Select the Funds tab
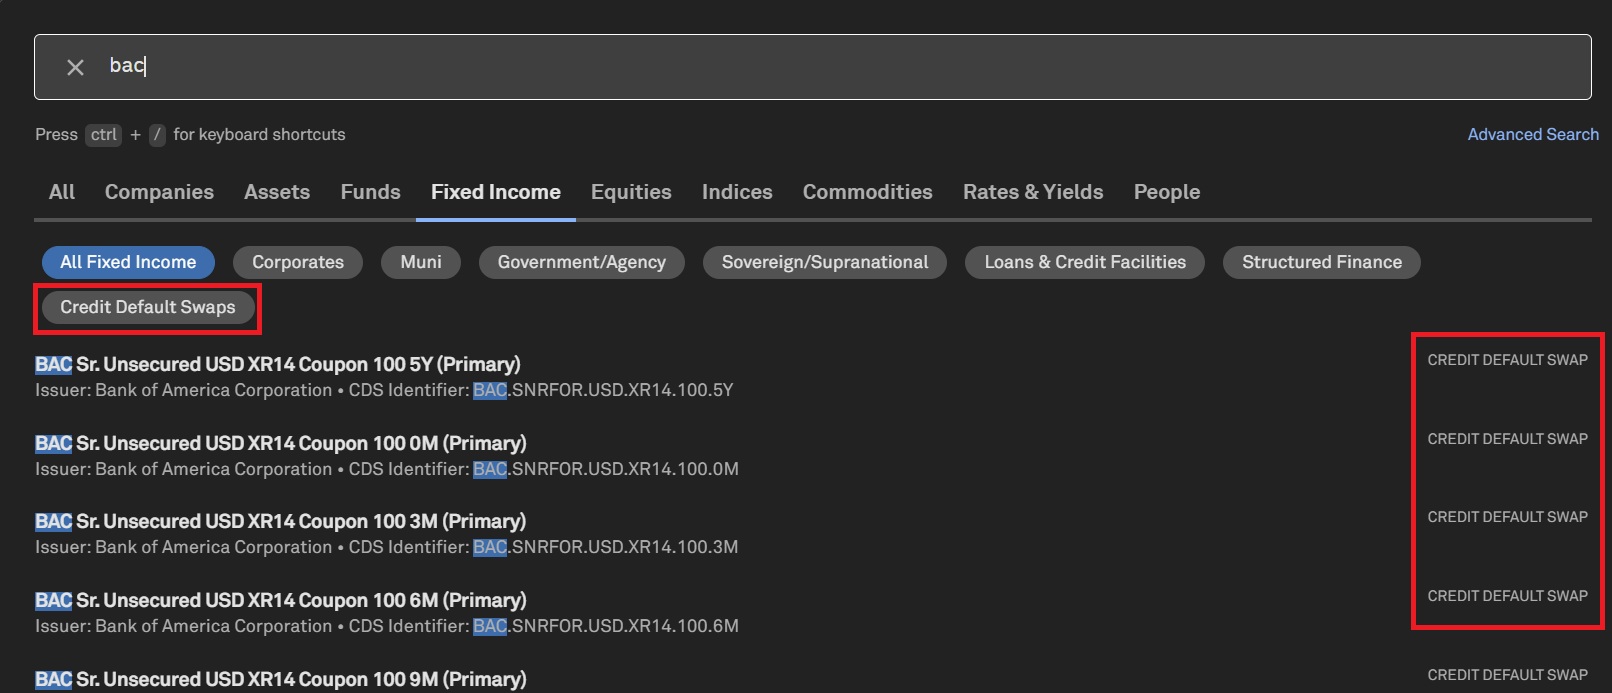 point(370,192)
